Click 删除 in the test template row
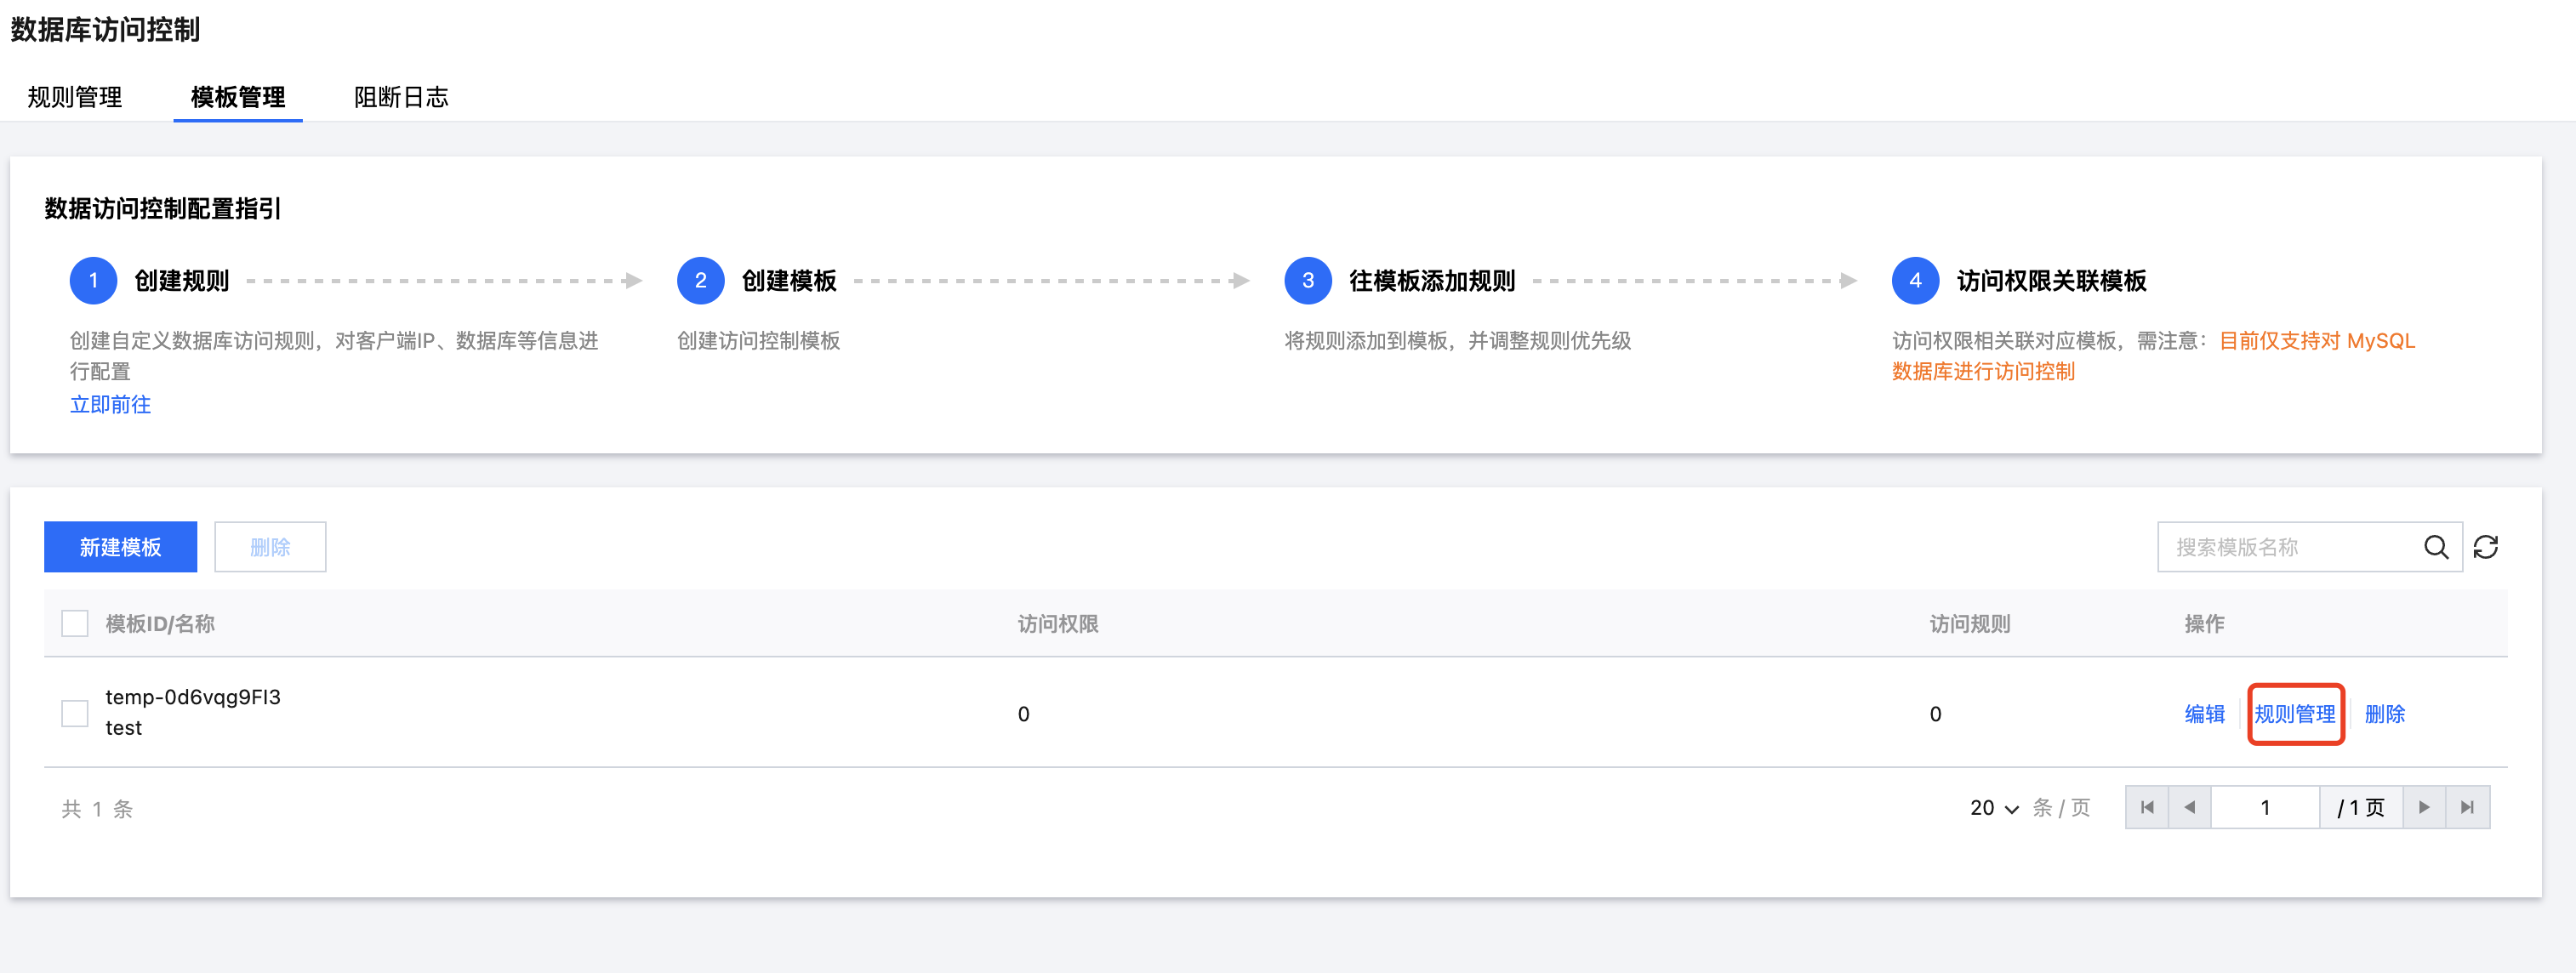Screen dimensions: 2576x973 [x=2384, y=714]
